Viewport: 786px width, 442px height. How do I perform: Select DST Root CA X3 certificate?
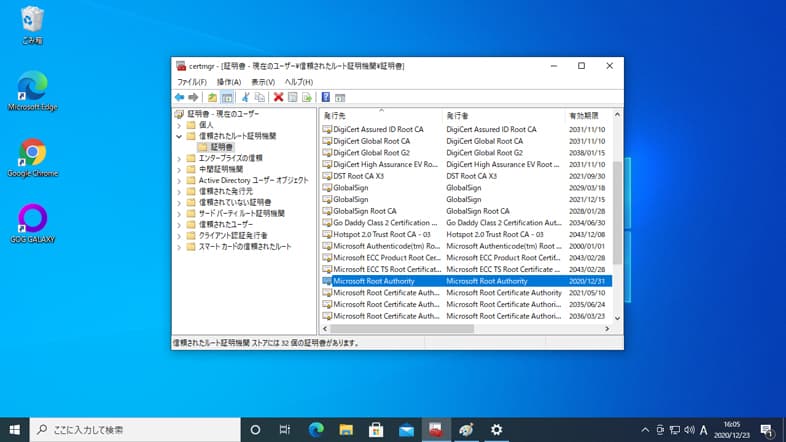pos(466,176)
